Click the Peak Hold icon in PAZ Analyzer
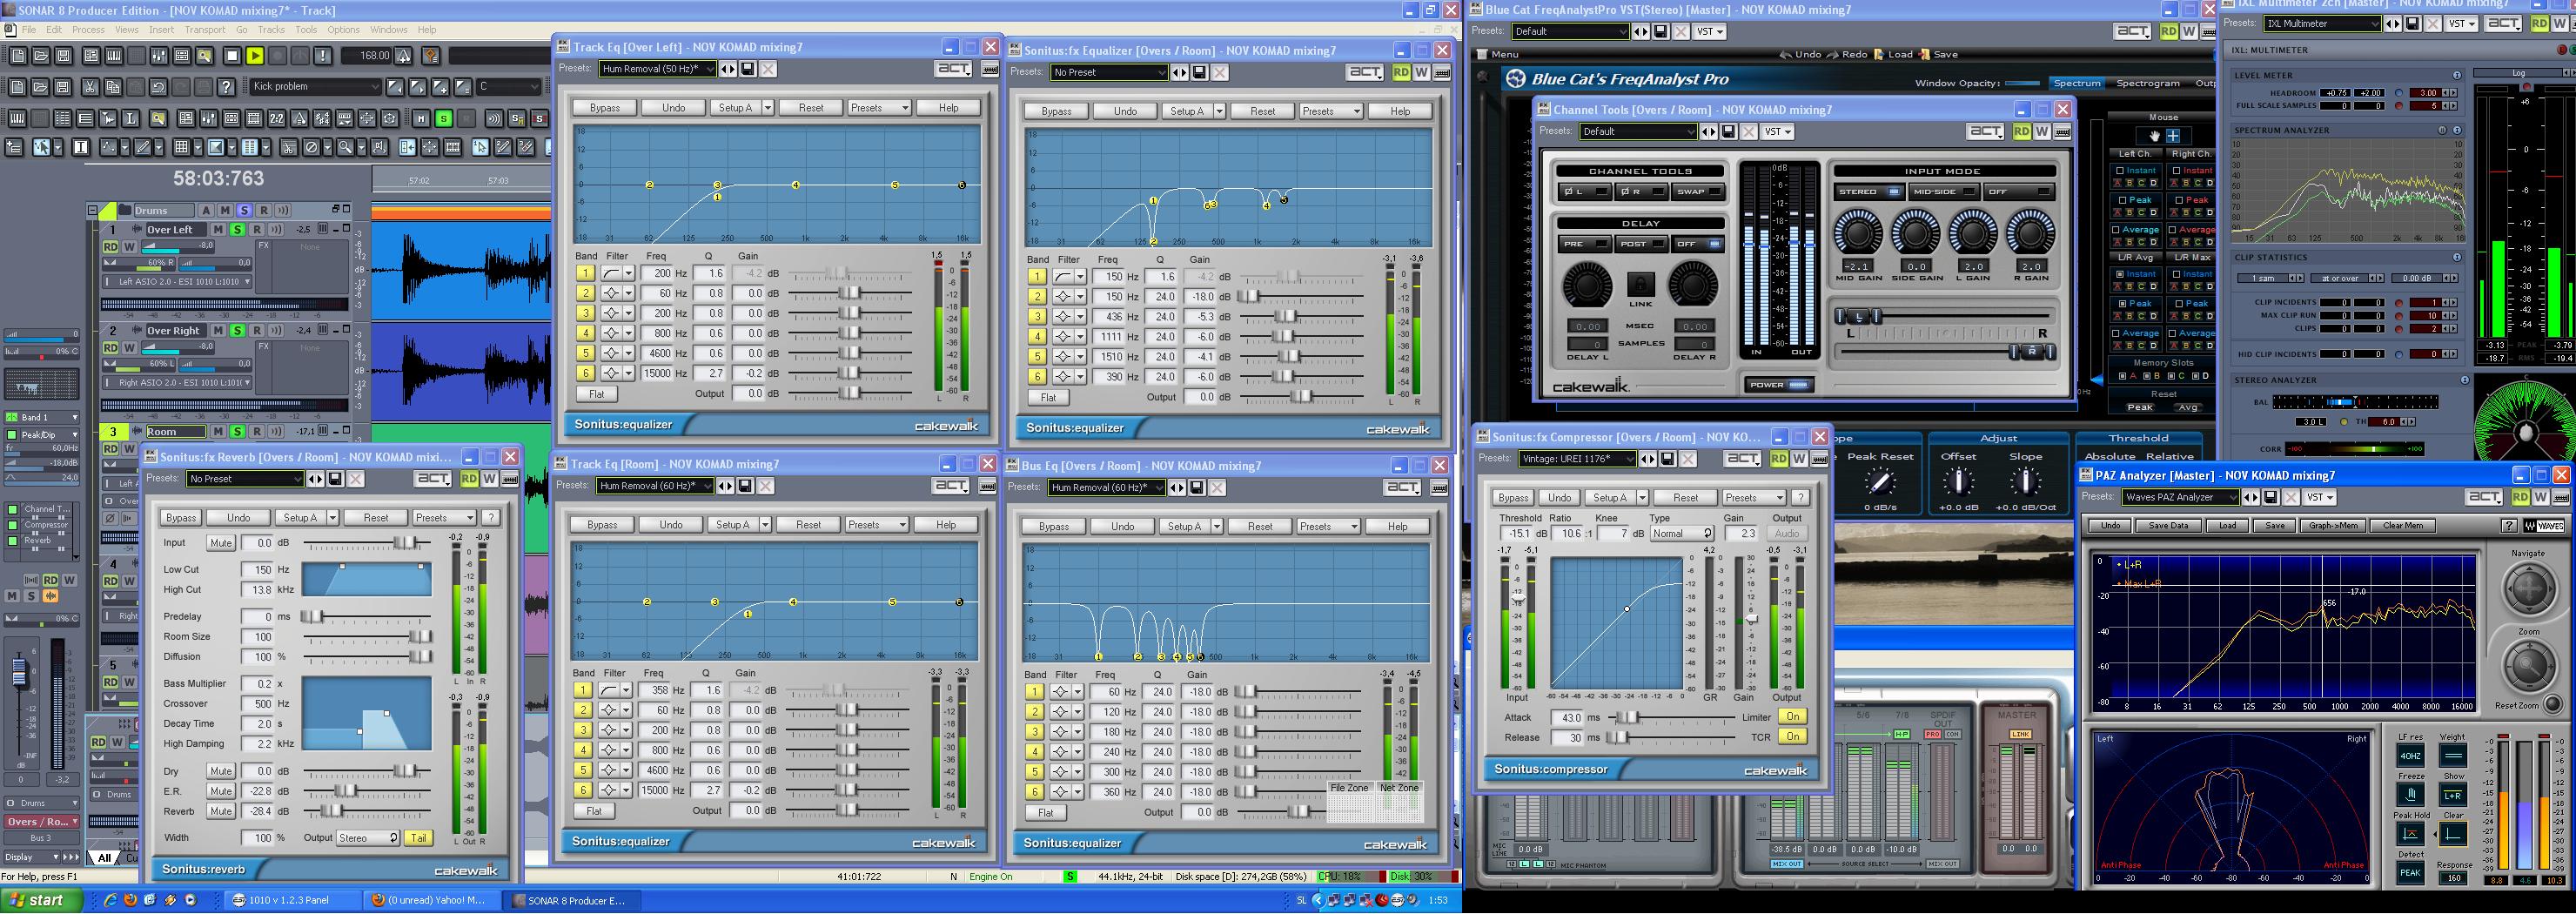The height and width of the screenshot is (914, 2576). (2410, 834)
